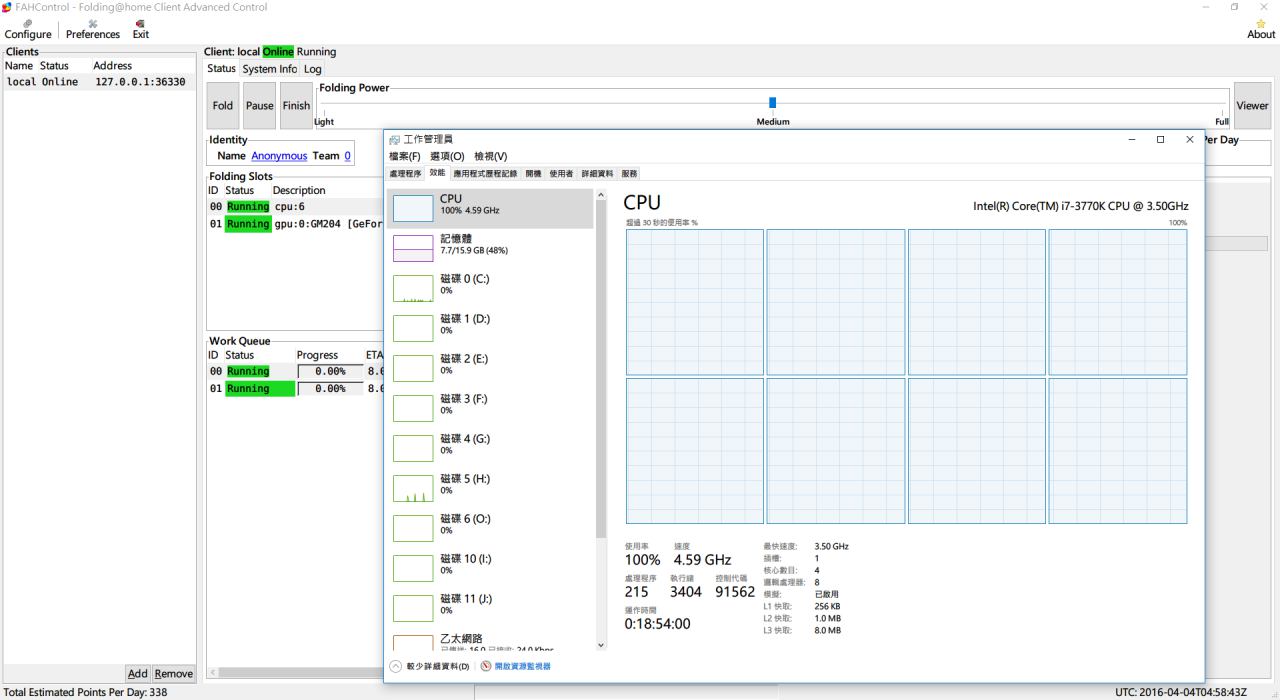
Task: Open the System Info tab
Action: pos(270,69)
